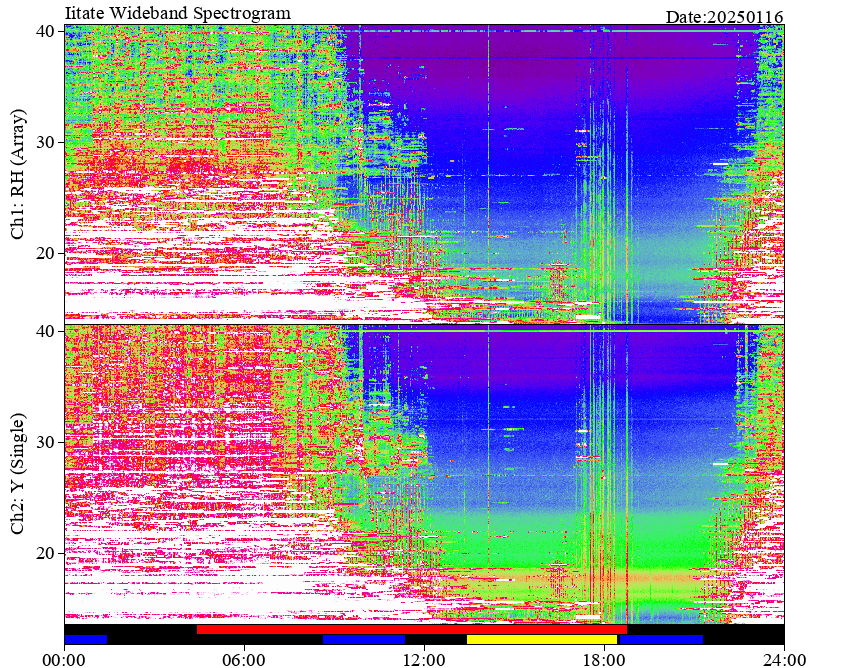848x668 pixels.
Task: Click the 40 tick on Ch2 axis
Action: (x=45, y=331)
